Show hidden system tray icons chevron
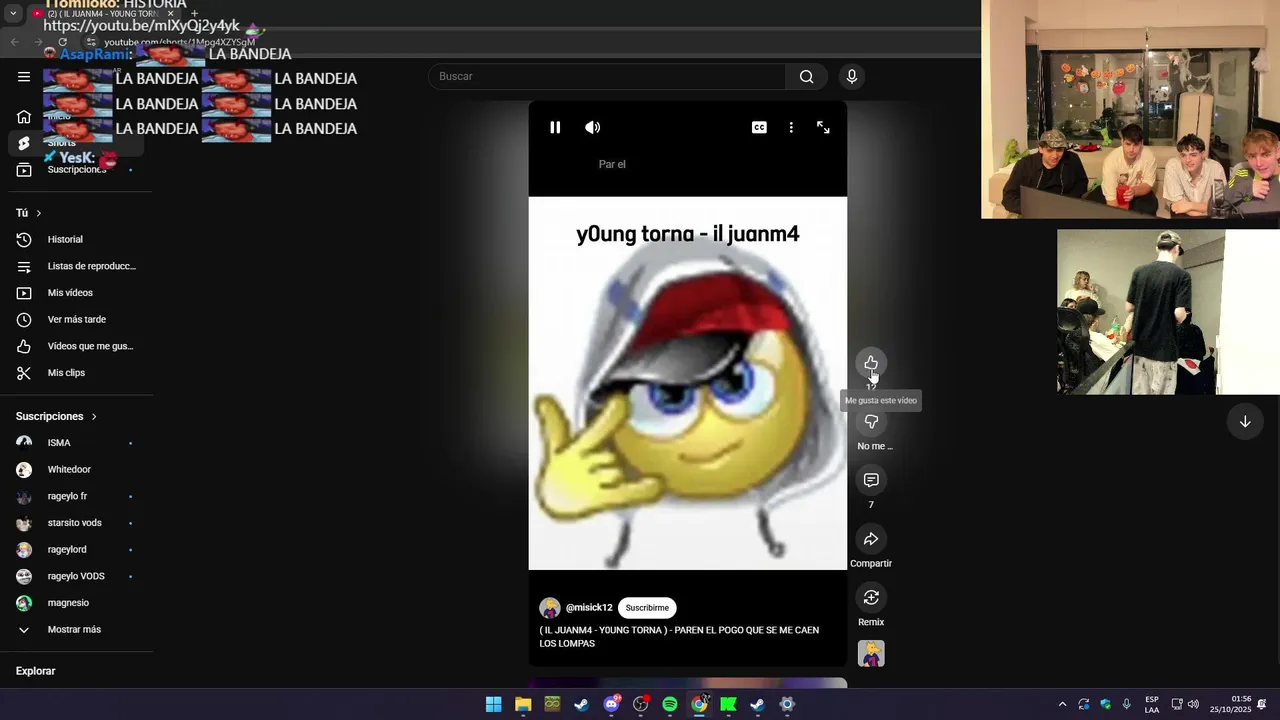Screen dimensions: 1280x720 coord(1062,704)
